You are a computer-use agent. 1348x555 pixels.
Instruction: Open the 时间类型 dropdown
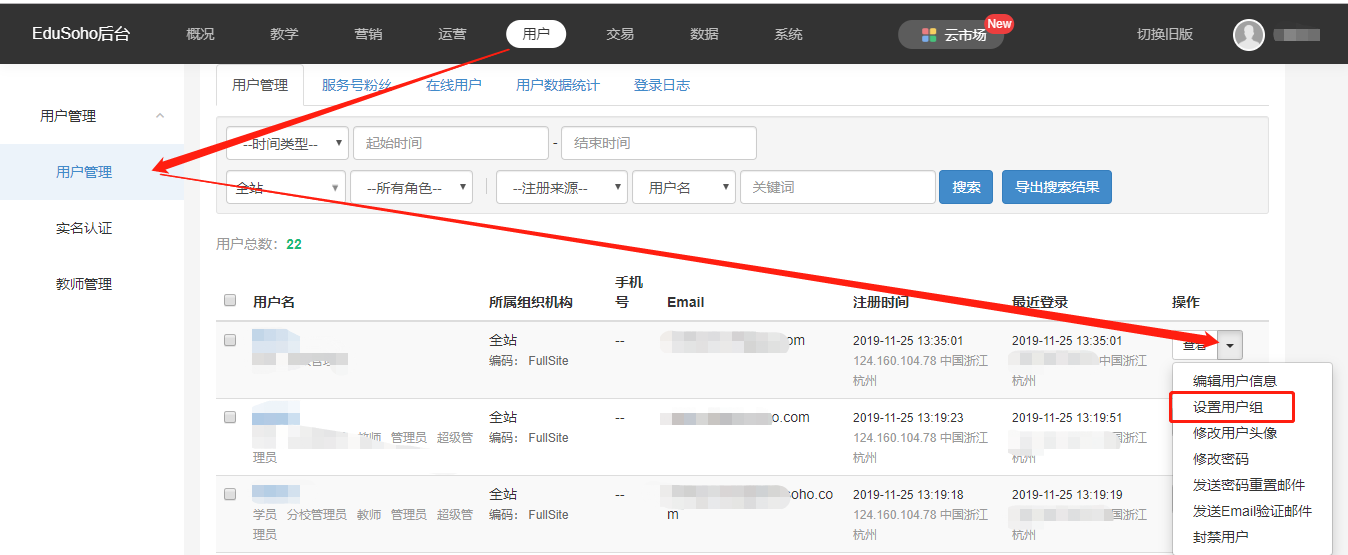coord(288,143)
